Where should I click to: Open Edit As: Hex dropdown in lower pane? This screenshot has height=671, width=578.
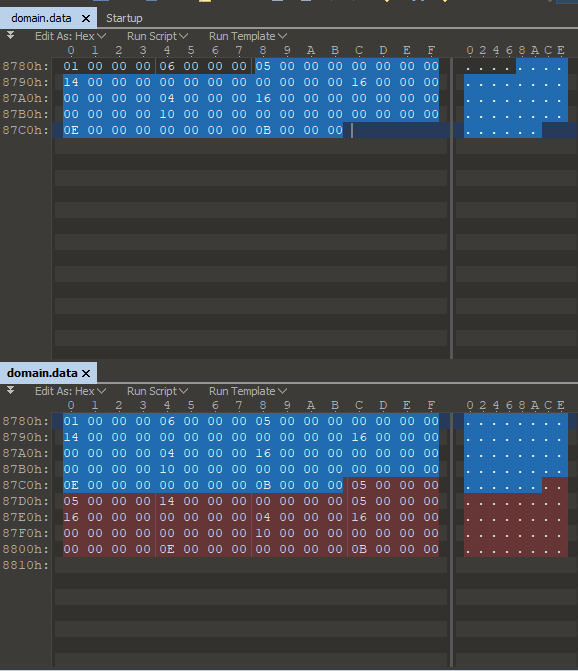point(70,391)
